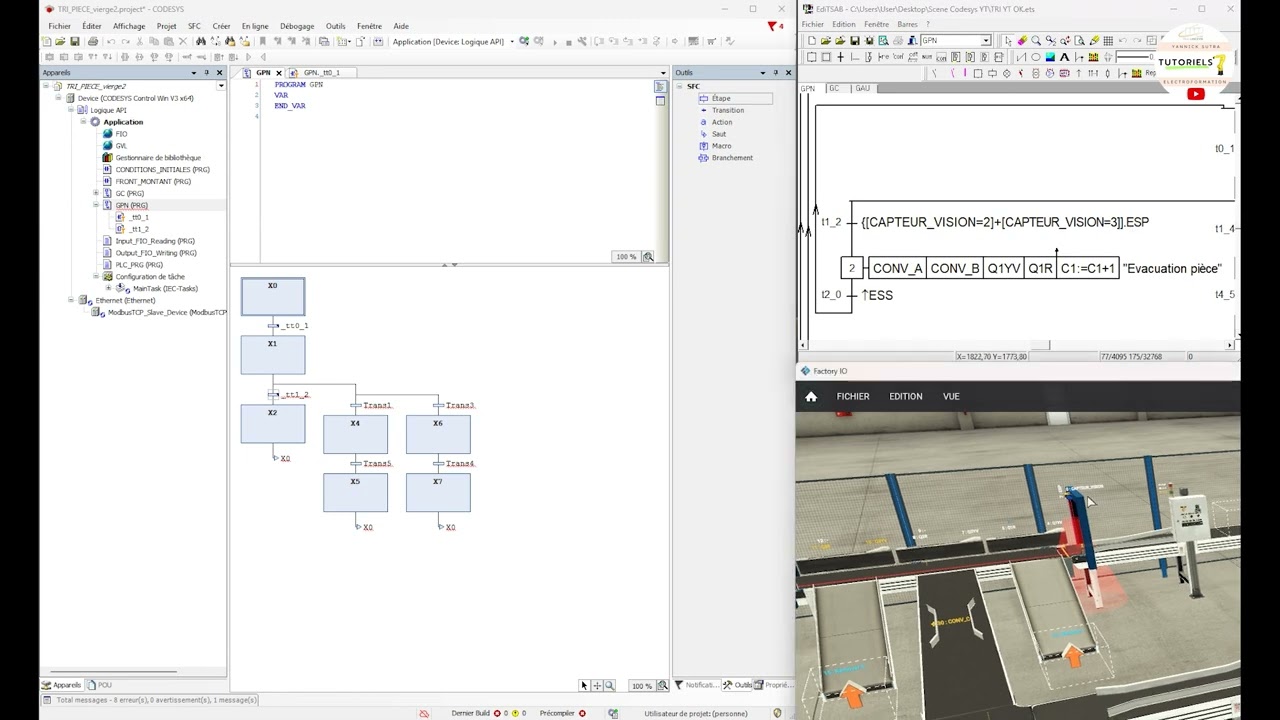Click the YouTube logo icon

[x=1196, y=94]
